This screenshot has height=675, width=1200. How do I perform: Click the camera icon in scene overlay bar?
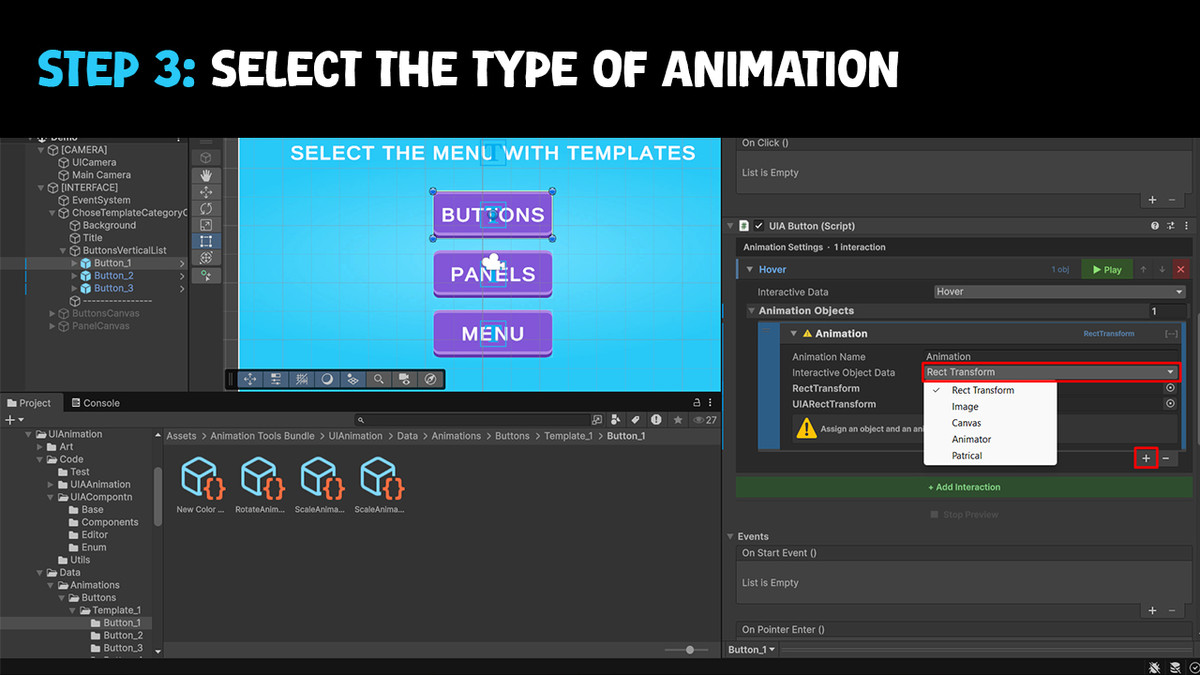pos(404,379)
